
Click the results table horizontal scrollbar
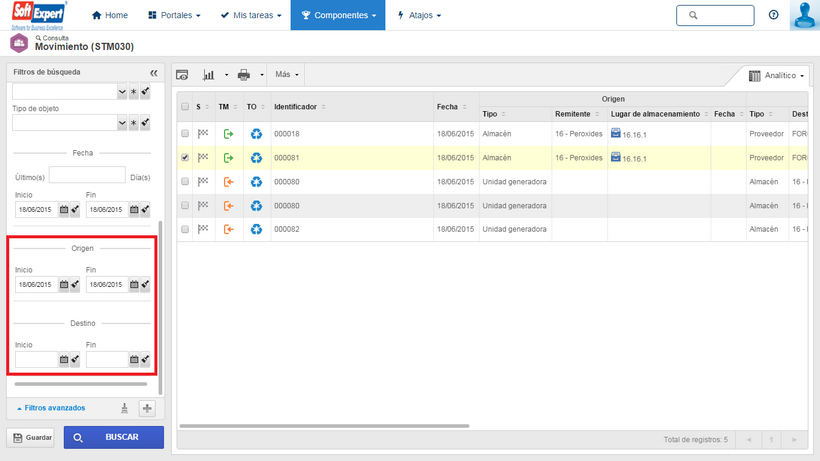324,426
